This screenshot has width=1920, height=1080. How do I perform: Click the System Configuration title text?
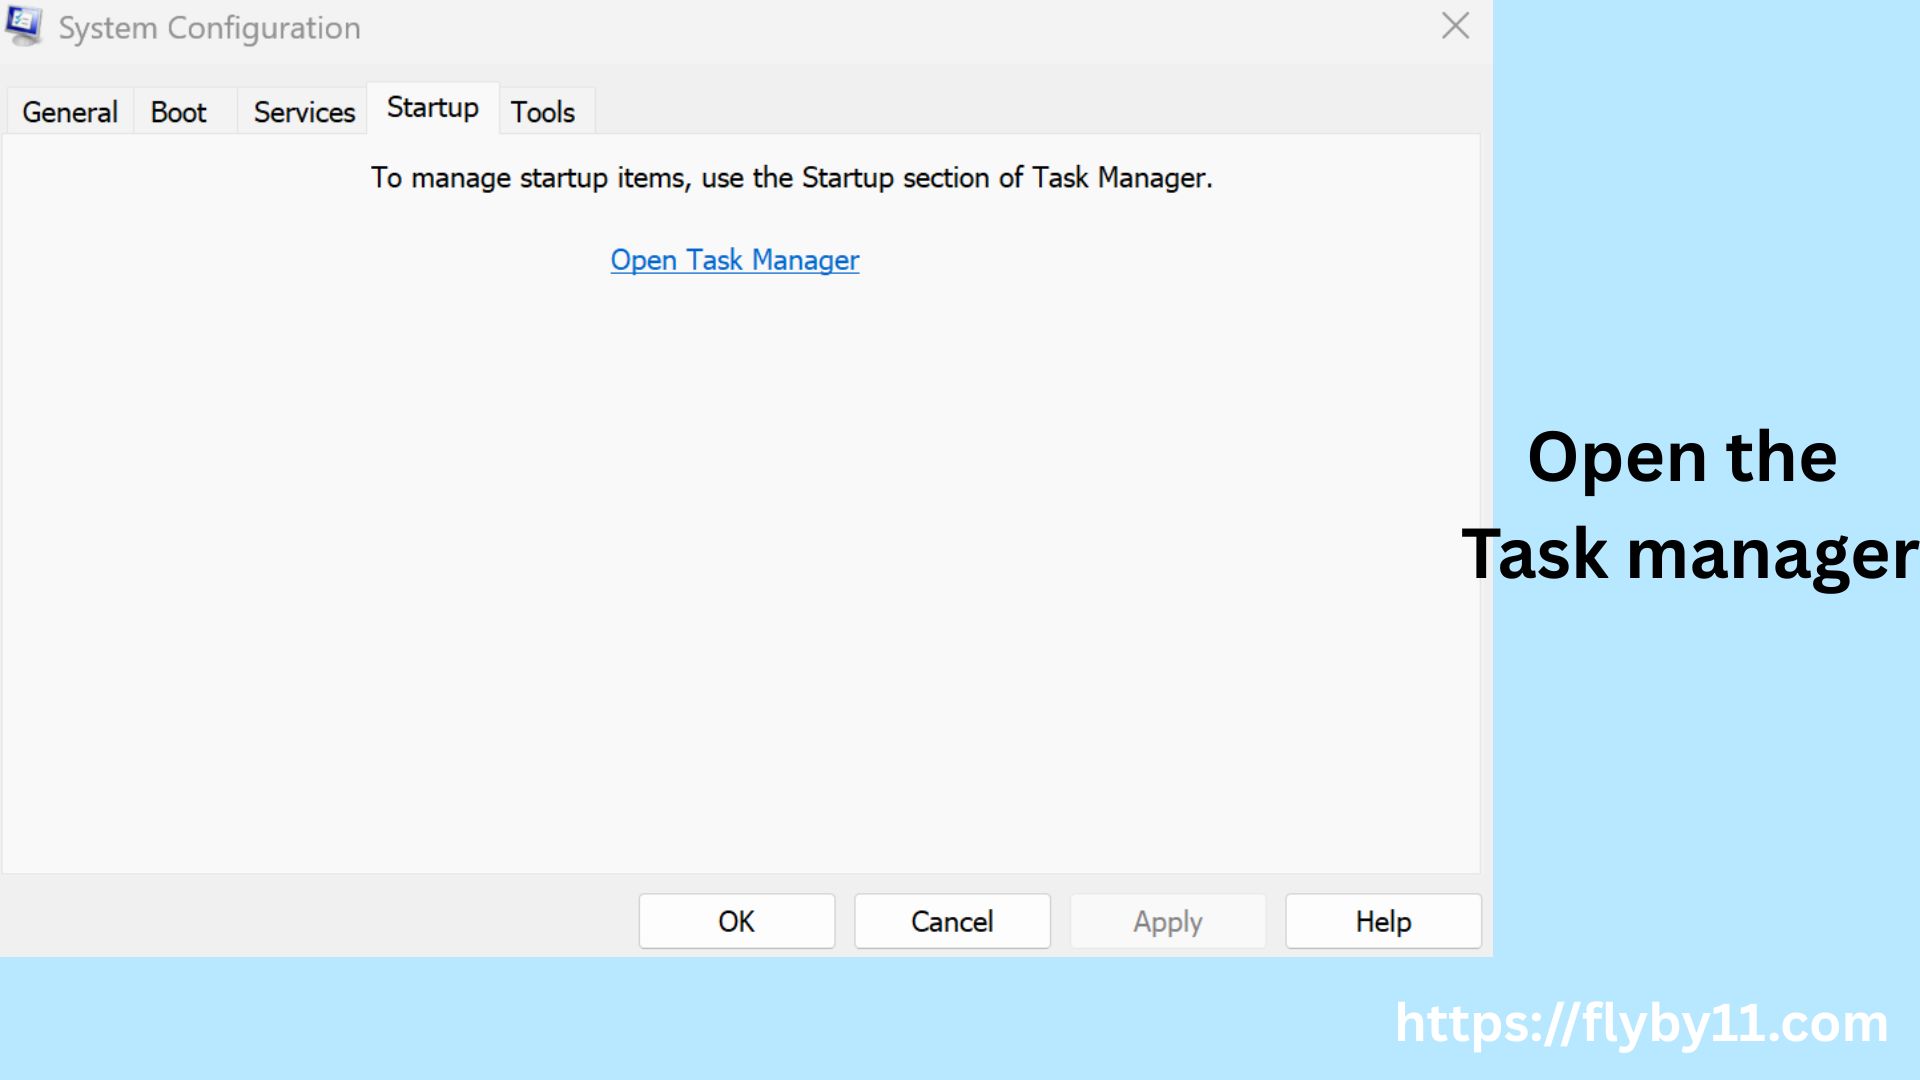tap(209, 28)
